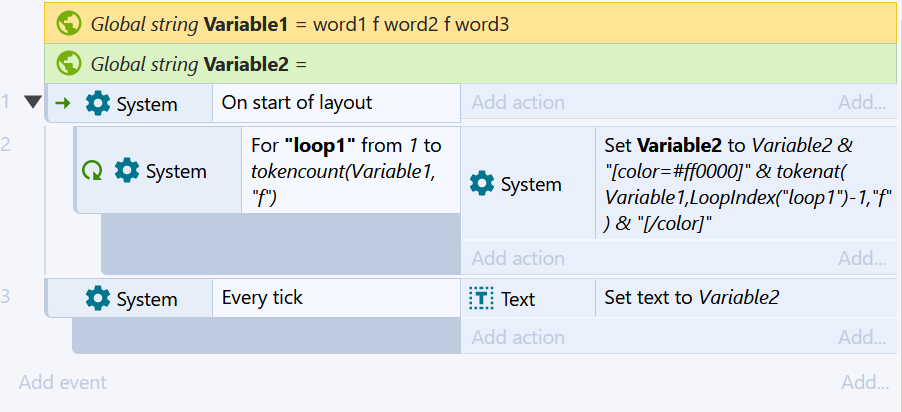Click the green arrow trigger icon

(x=63, y=104)
